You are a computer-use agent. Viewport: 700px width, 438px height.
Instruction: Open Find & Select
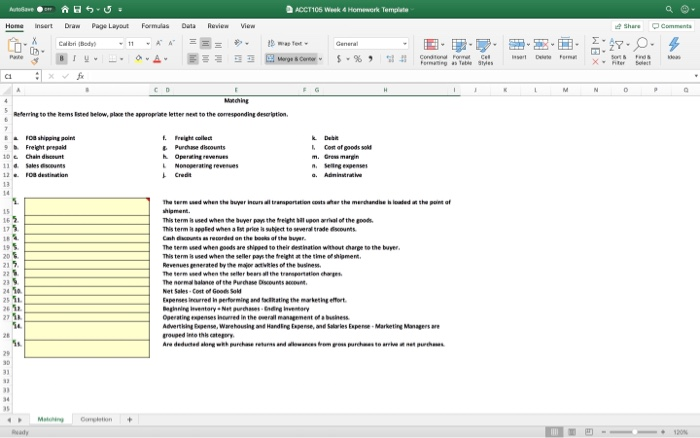click(643, 51)
